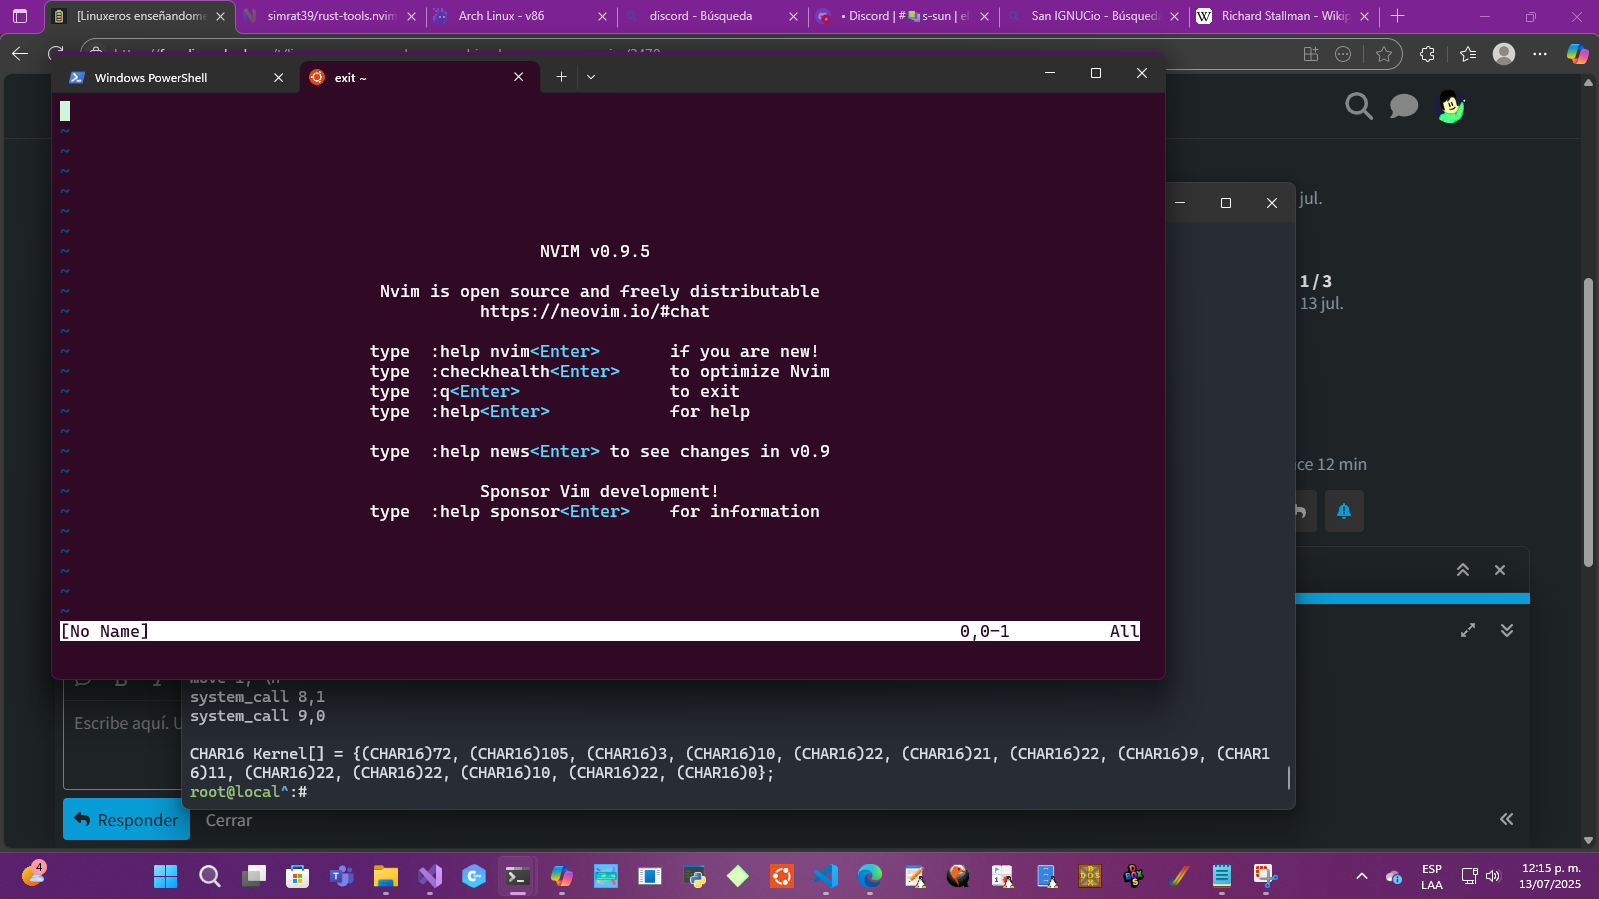Open Visual Studio Code from the taskbar
Screen dimensions: 1599x899
point(825,877)
